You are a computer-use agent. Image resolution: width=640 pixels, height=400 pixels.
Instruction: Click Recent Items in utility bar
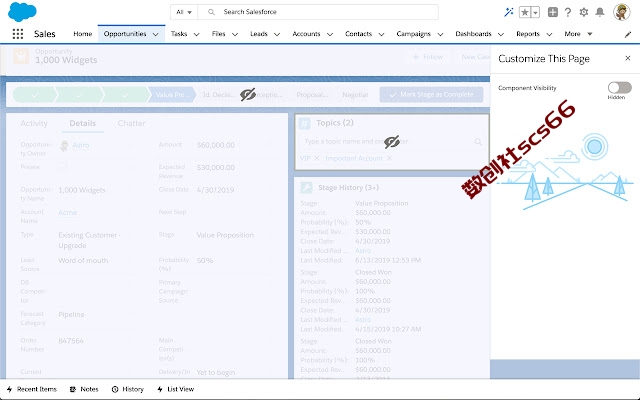(32, 389)
